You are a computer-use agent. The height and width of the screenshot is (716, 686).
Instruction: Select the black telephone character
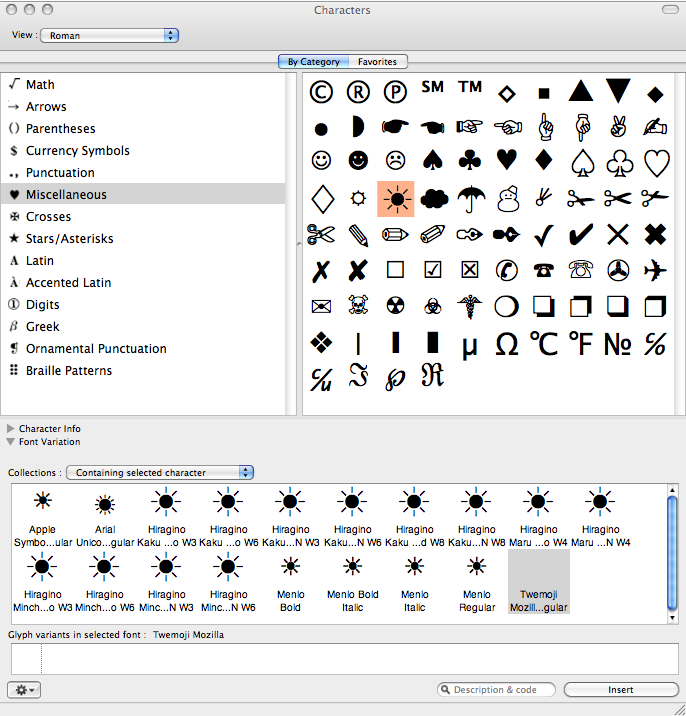[544, 270]
